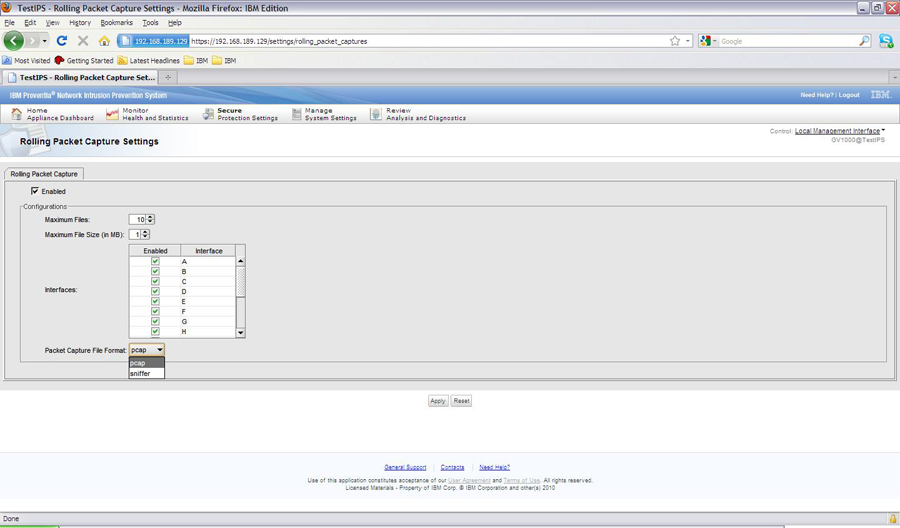The height and width of the screenshot is (528, 900).
Task: Open the Contacts footer link
Action: pos(452,467)
